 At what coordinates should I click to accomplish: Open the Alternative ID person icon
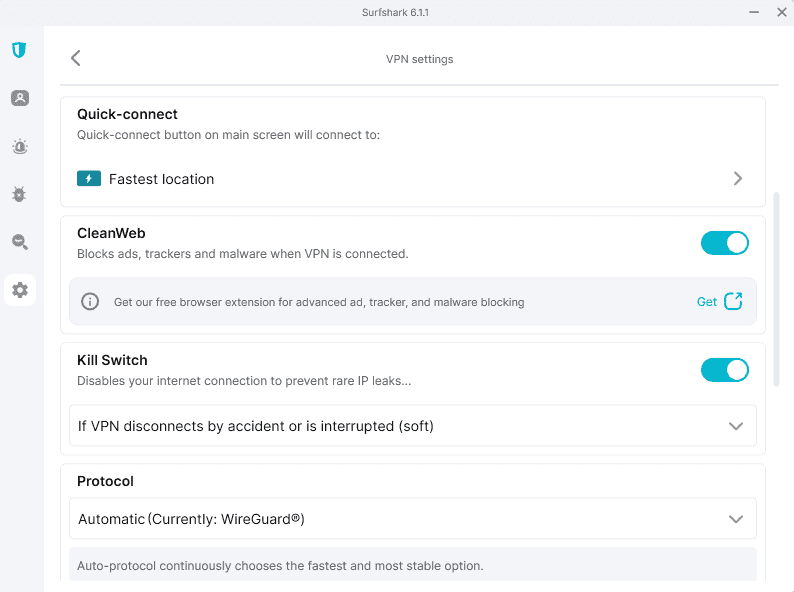pos(20,98)
